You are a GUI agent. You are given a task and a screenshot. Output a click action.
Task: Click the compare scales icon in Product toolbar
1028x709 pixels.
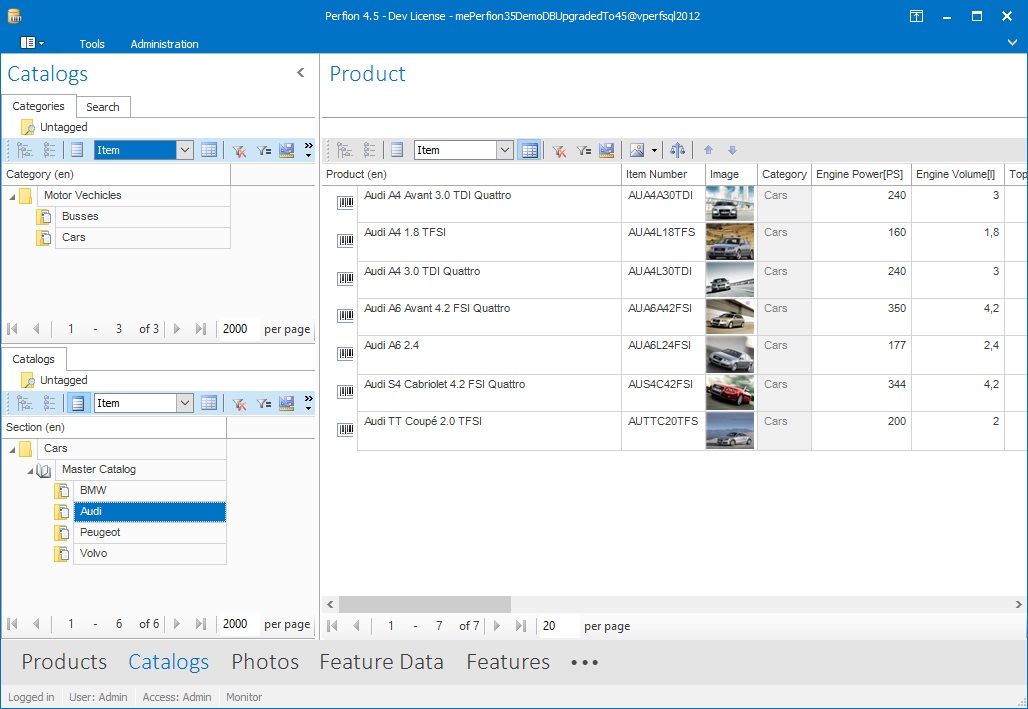pyautogui.click(x=677, y=150)
